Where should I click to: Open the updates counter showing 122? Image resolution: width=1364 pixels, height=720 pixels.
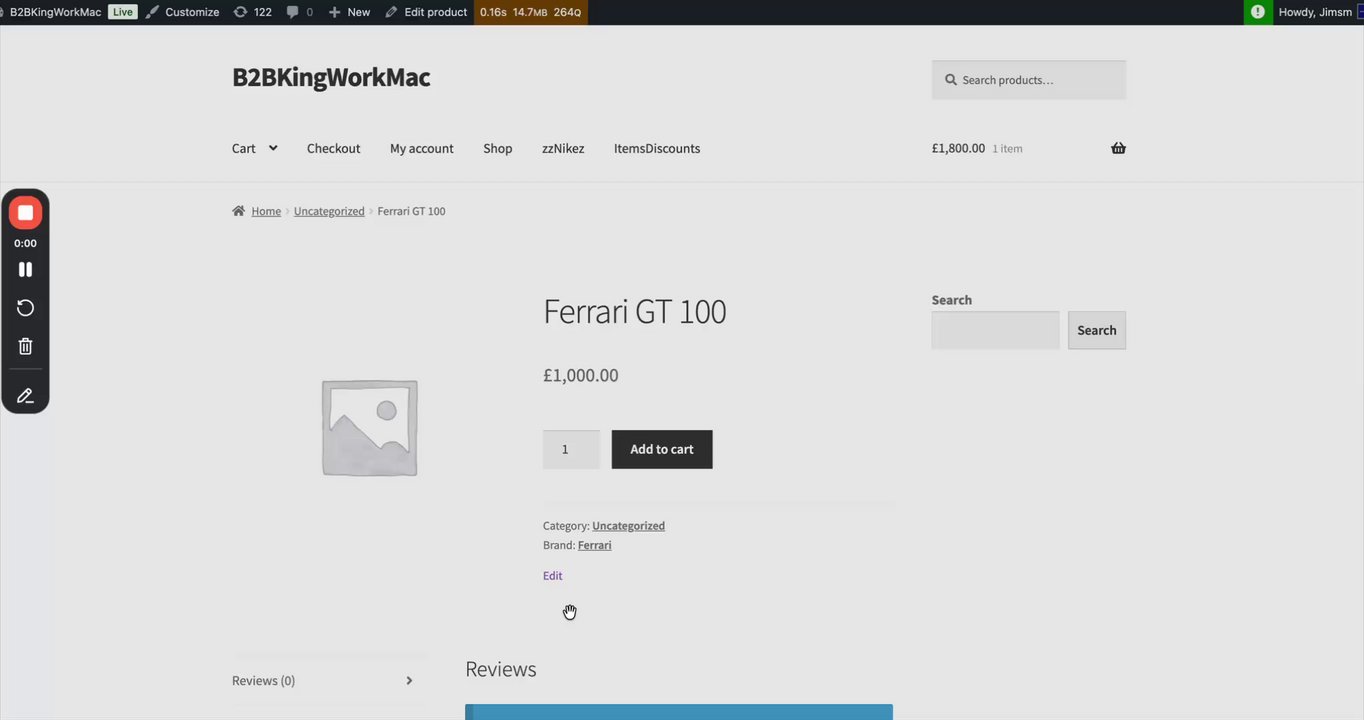(x=252, y=12)
